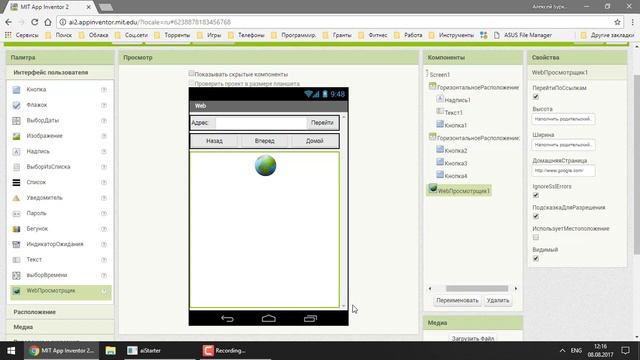
Task: Select the Кнопка palette component icon
Action: pyautogui.click(x=16, y=90)
